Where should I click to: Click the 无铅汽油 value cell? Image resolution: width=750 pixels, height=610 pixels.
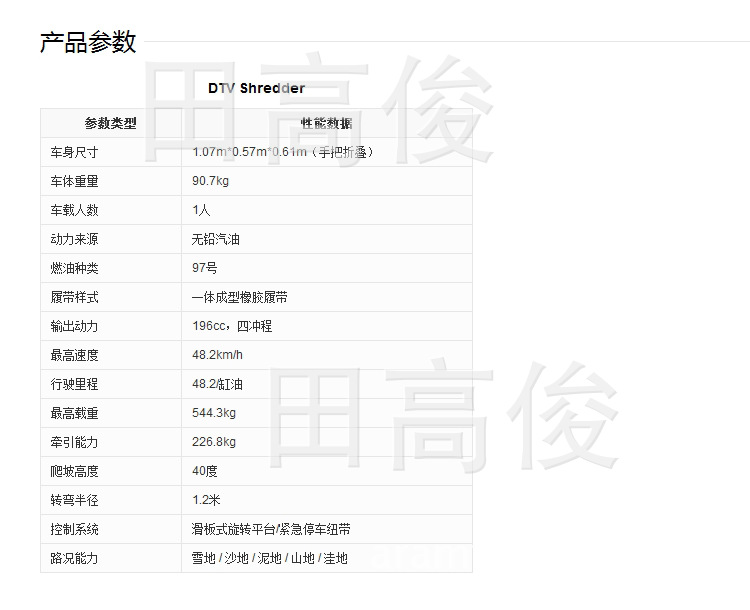click(x=215, y=239)
